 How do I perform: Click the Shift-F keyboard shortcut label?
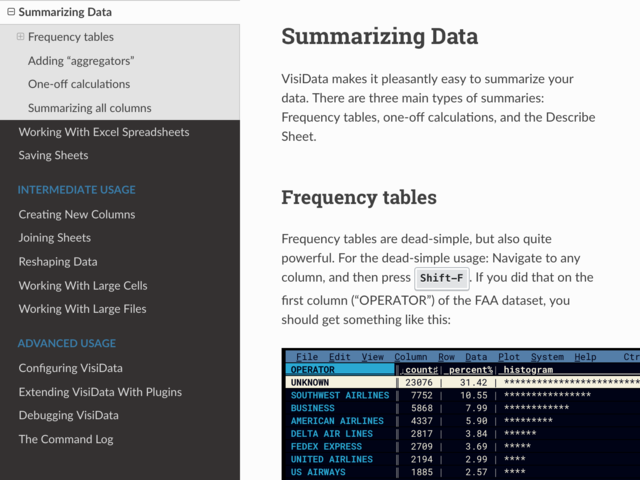(442, 278)
